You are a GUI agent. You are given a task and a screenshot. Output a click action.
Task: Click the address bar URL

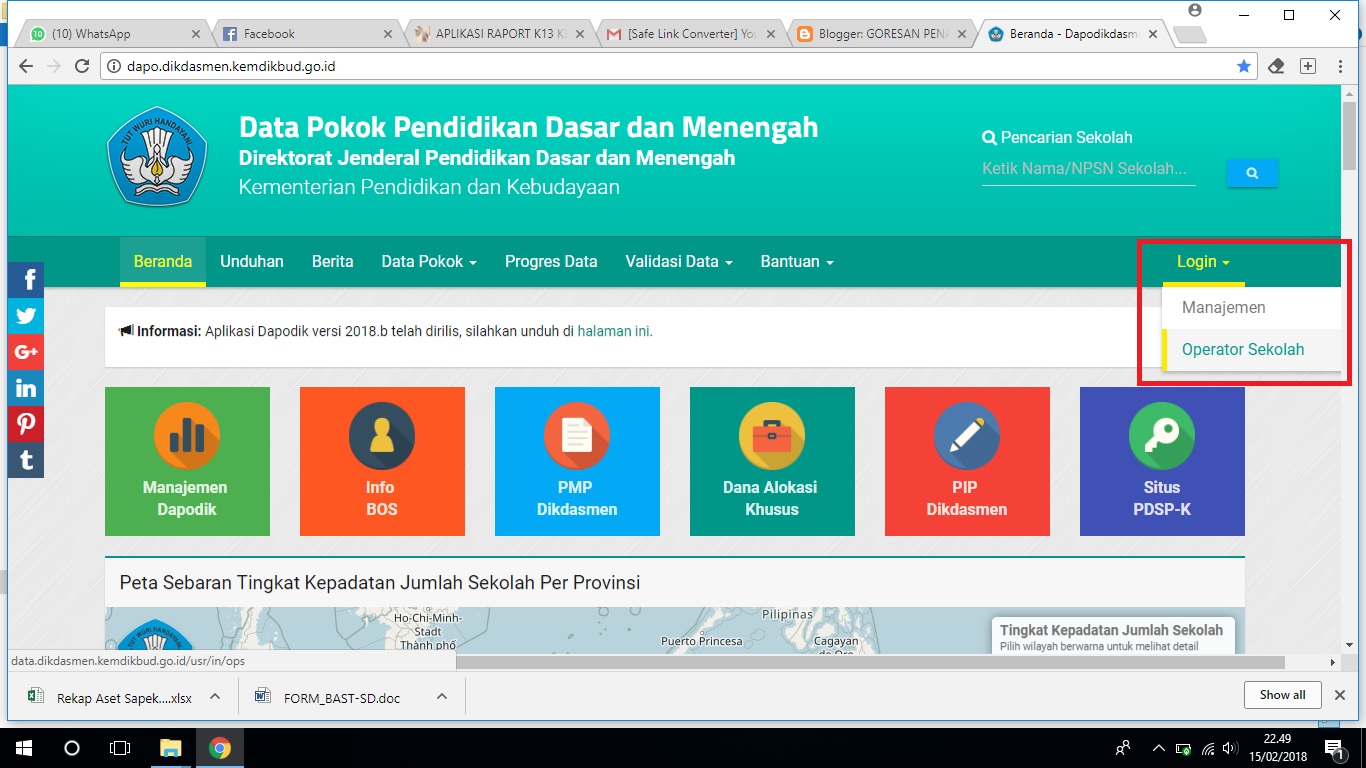[x=231, y=67]
